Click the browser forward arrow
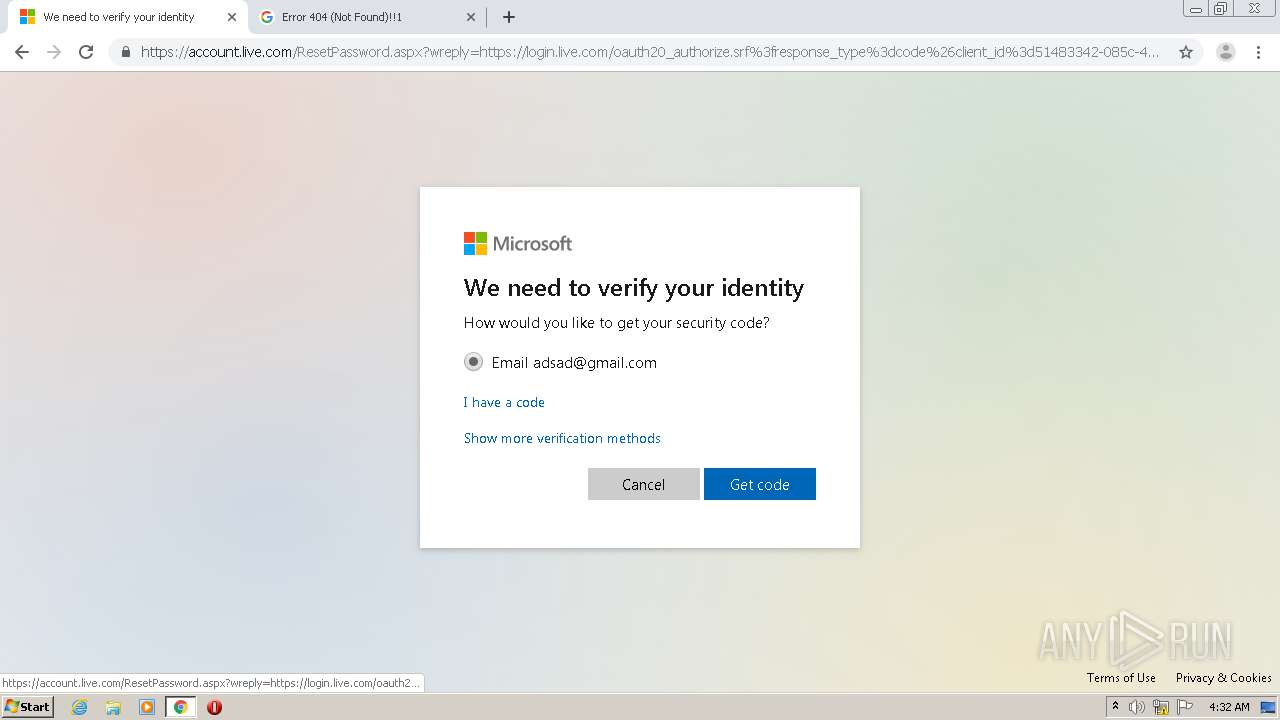The image size is (1280, 720). click(x=54, y=52)
